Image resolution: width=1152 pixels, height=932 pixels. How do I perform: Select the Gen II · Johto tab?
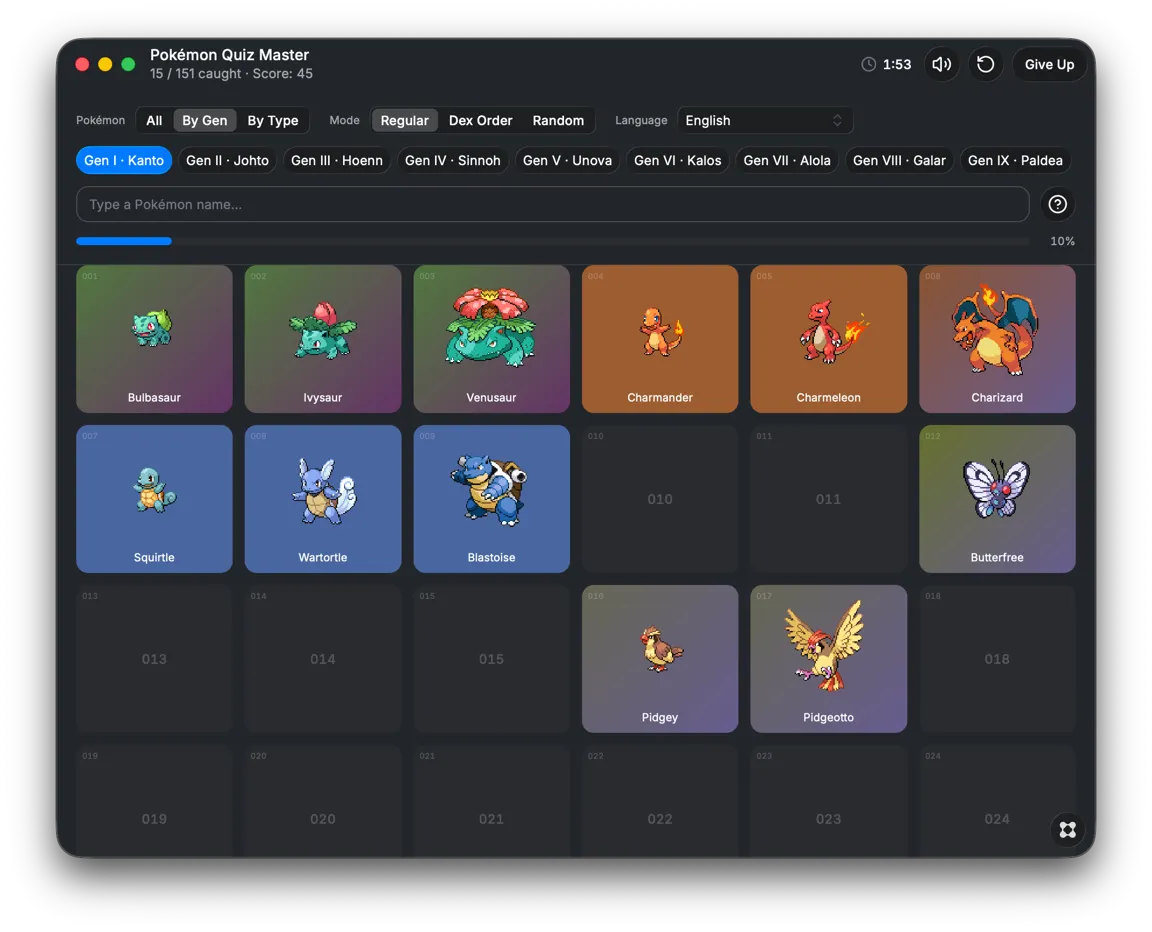pos(227,160)
